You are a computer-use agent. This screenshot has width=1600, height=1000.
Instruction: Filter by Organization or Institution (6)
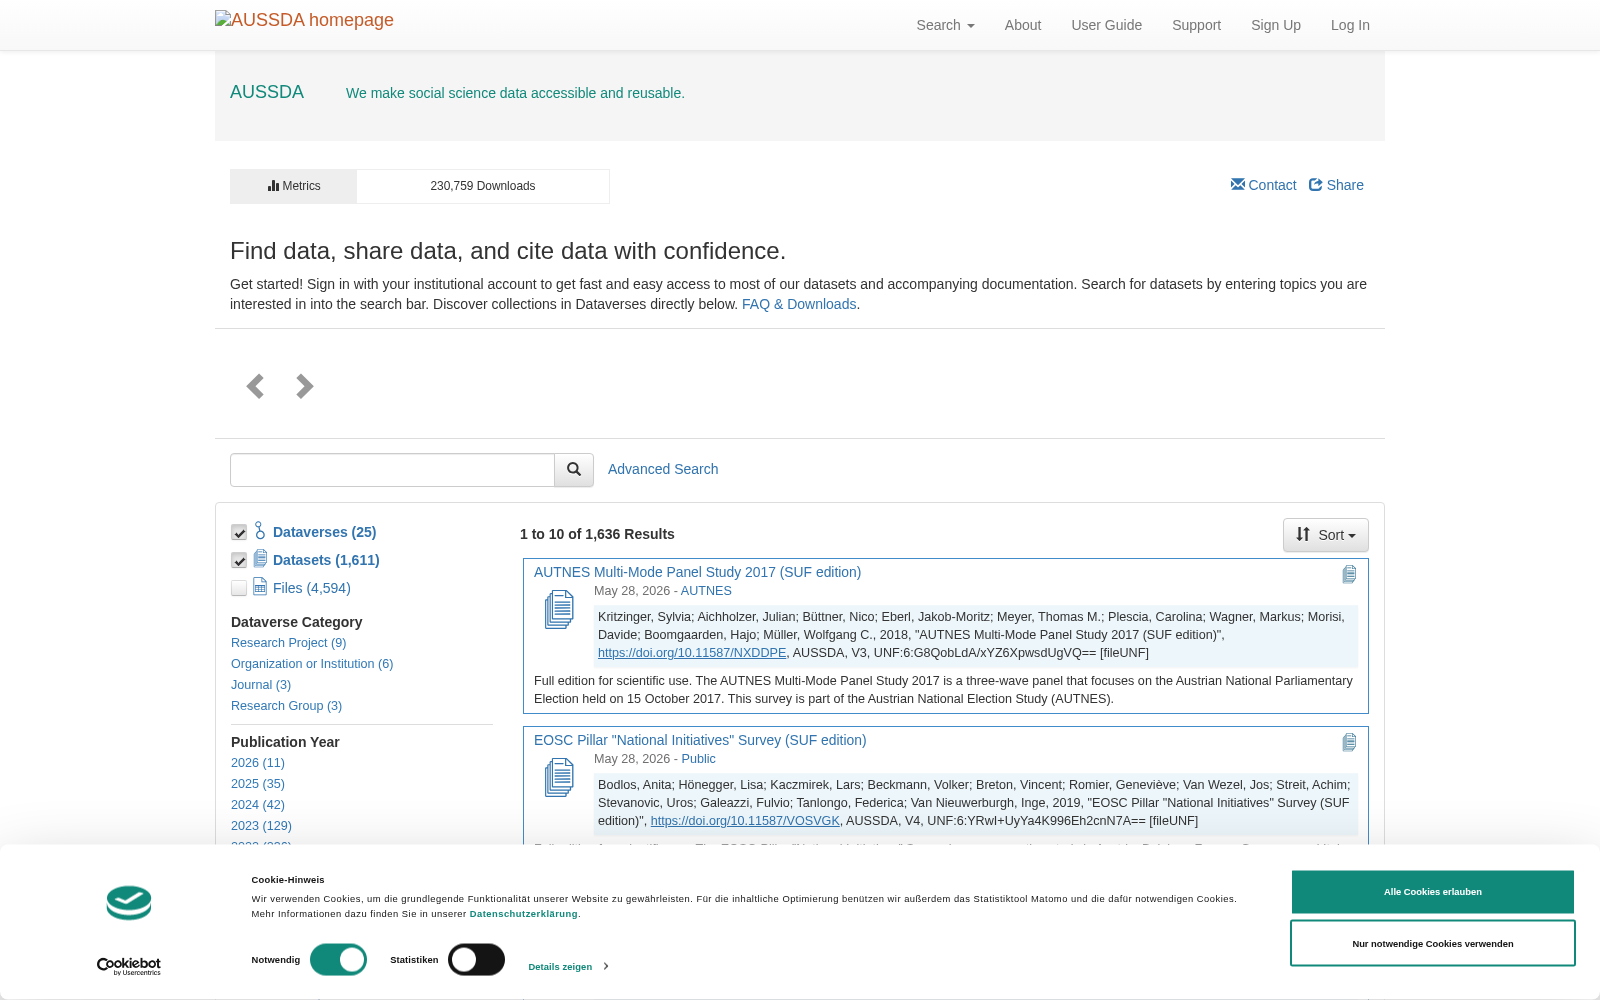tap(312, 664)
